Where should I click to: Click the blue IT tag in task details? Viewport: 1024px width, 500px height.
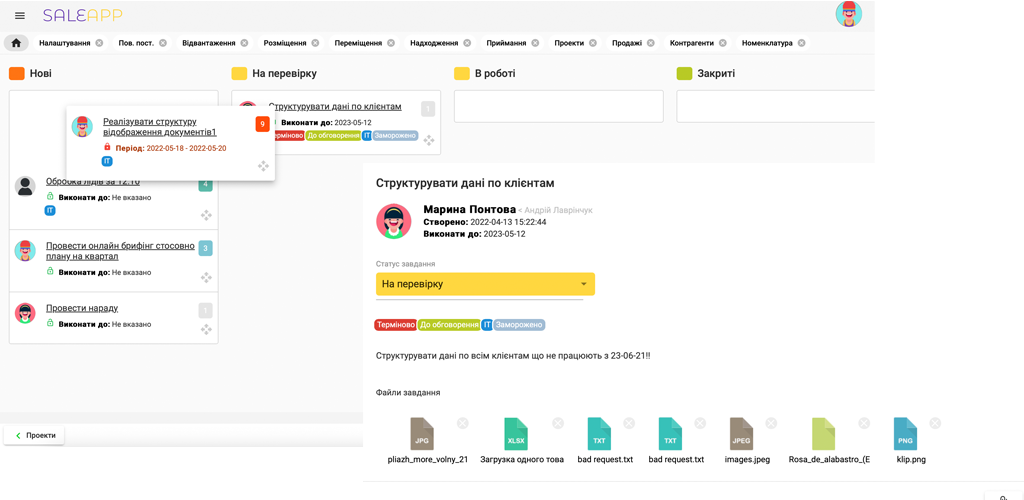click(x=487, y=324)
